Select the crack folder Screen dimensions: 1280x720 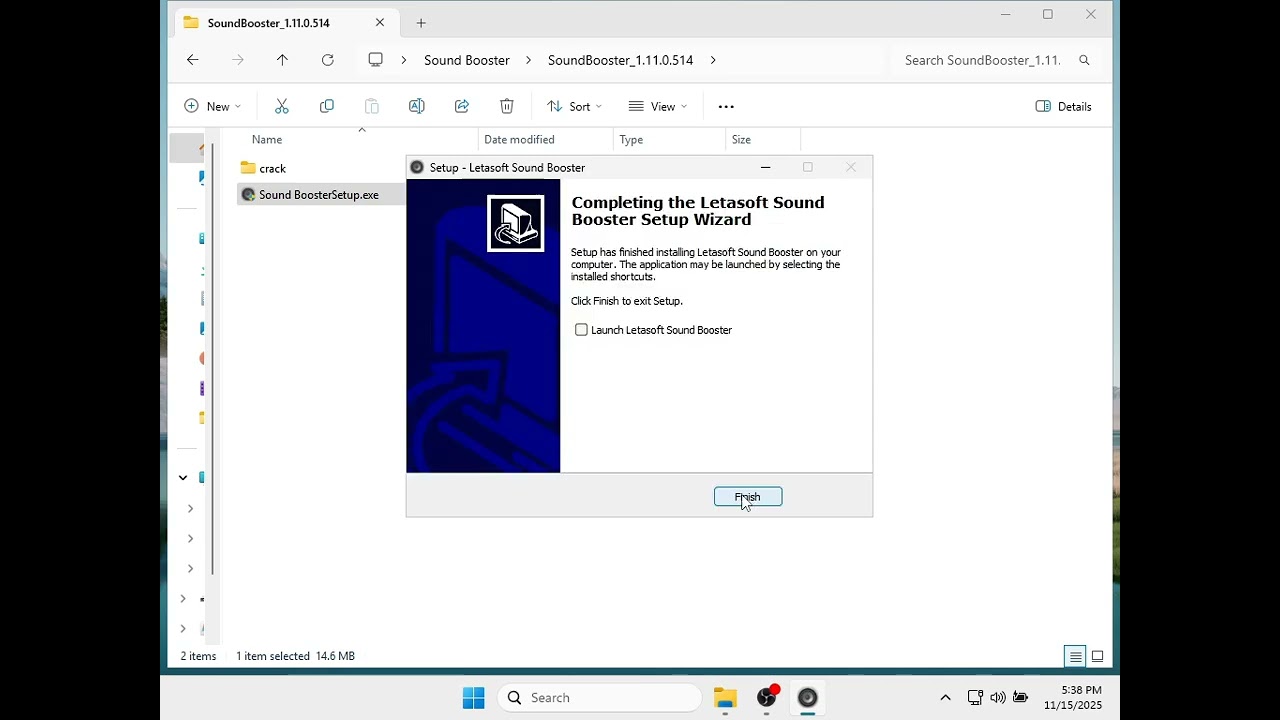(x=264, y=168)
